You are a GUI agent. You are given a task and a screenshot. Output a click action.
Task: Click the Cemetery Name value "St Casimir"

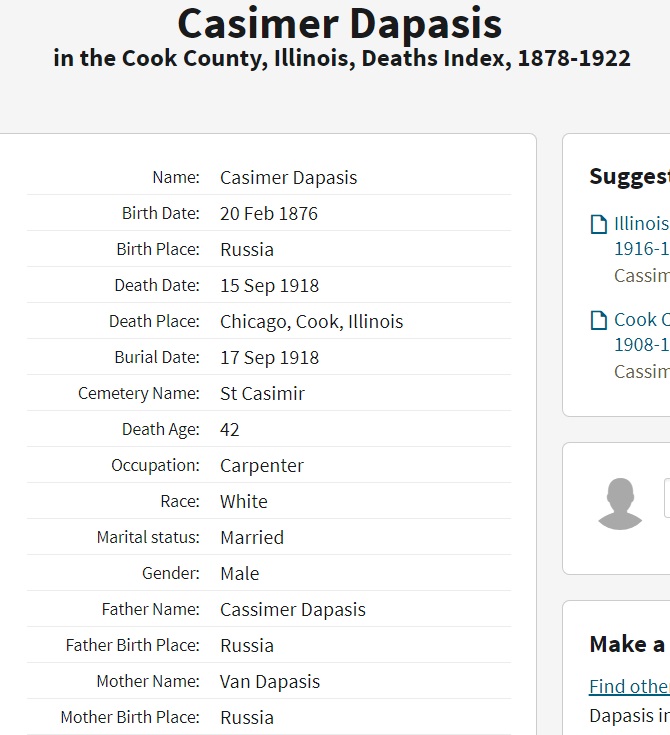point(262,394)
